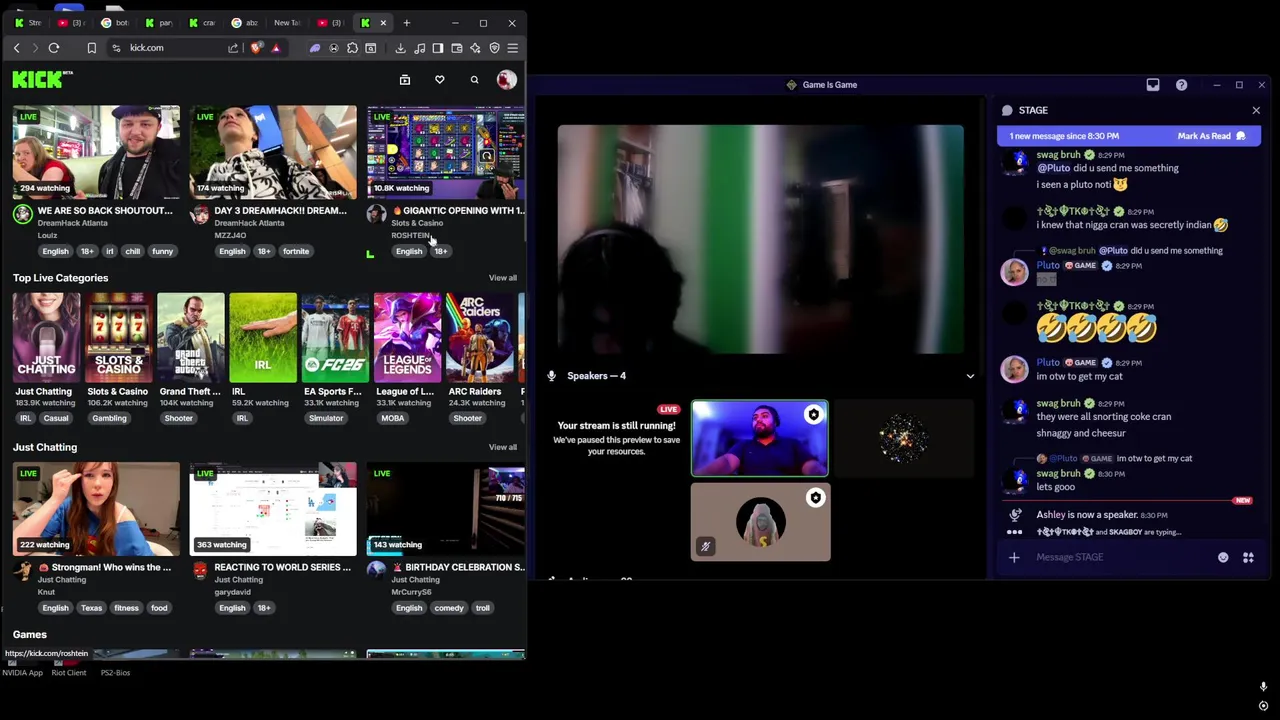Screen dimensions: 1280x720
Task: Open the Discord inbox icon
Action: click(x=1153, y=85)
